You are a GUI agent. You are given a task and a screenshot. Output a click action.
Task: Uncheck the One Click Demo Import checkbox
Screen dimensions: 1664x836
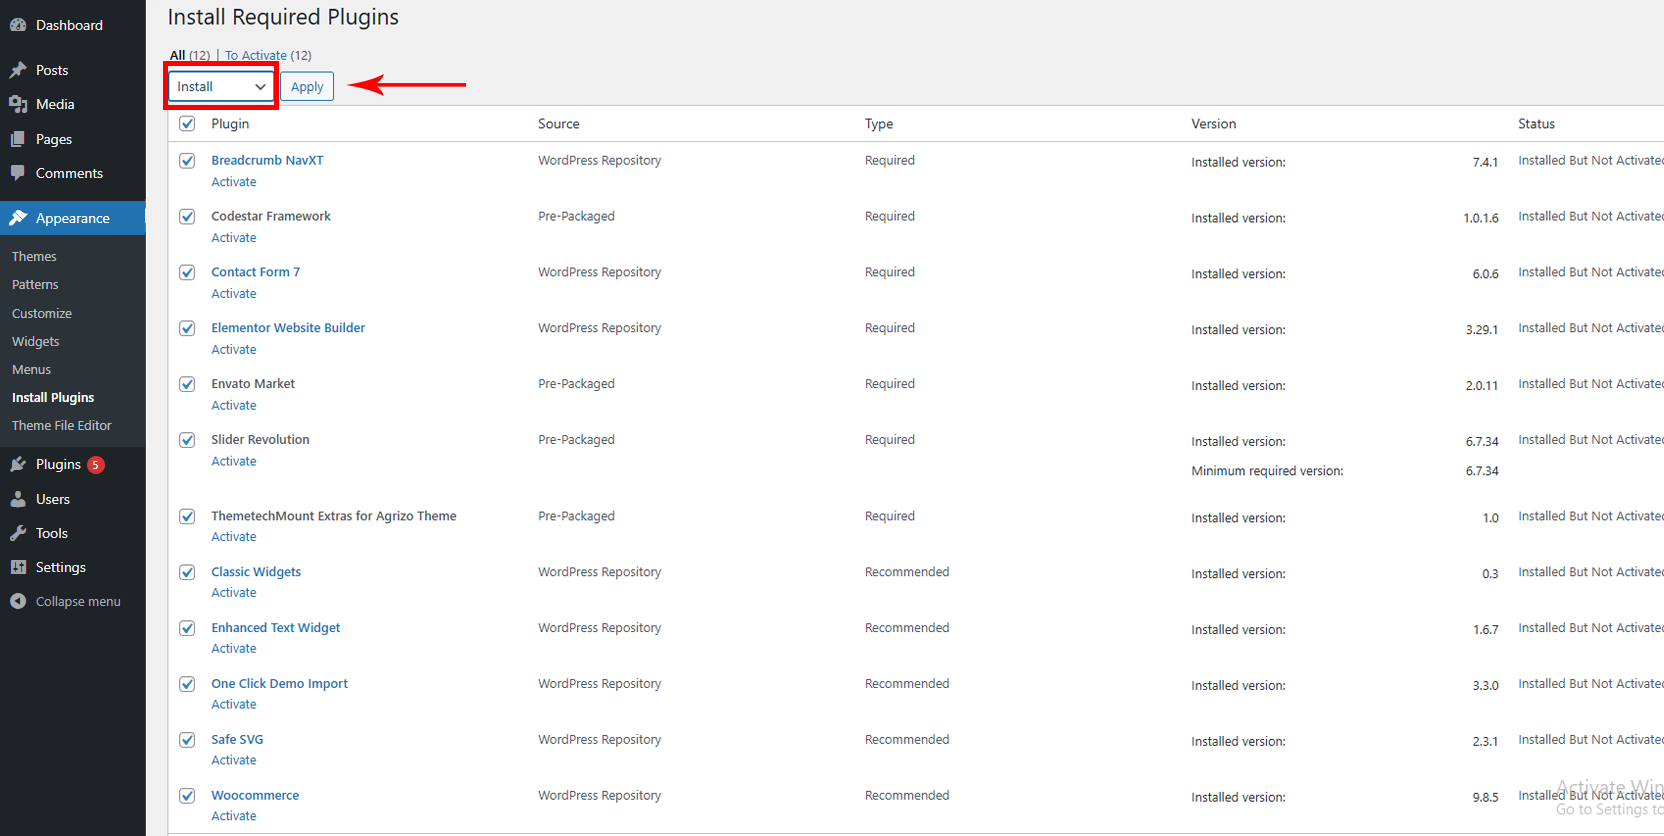point(187,684)
